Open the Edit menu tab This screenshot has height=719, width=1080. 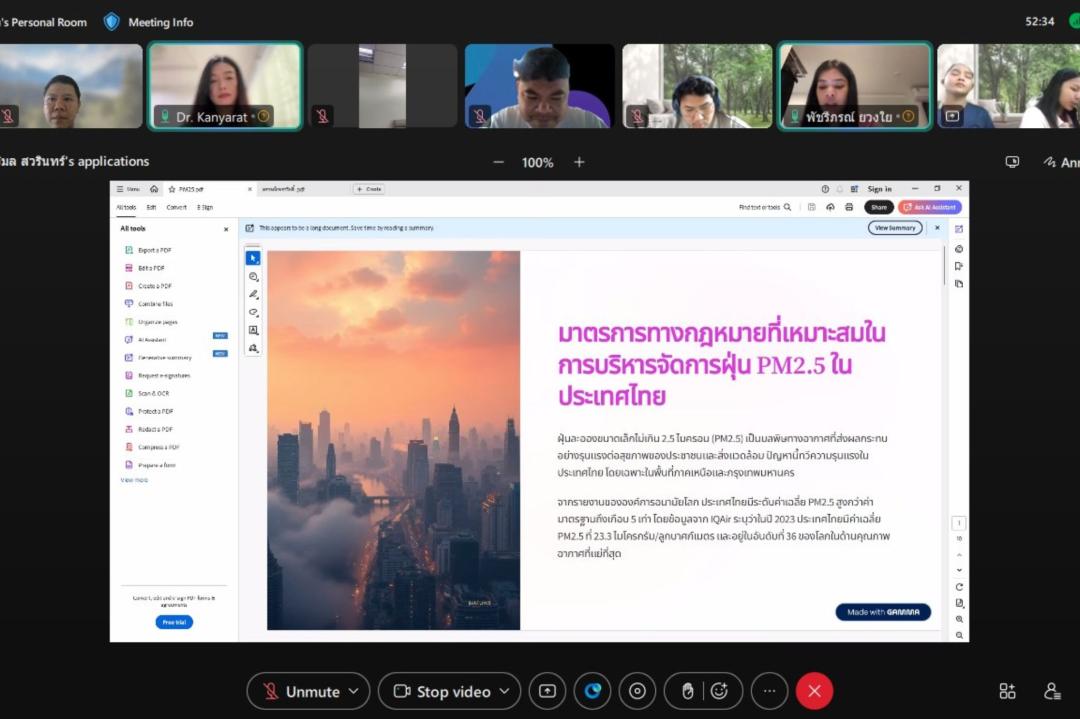pyautogui.click(x=152, y=207)
